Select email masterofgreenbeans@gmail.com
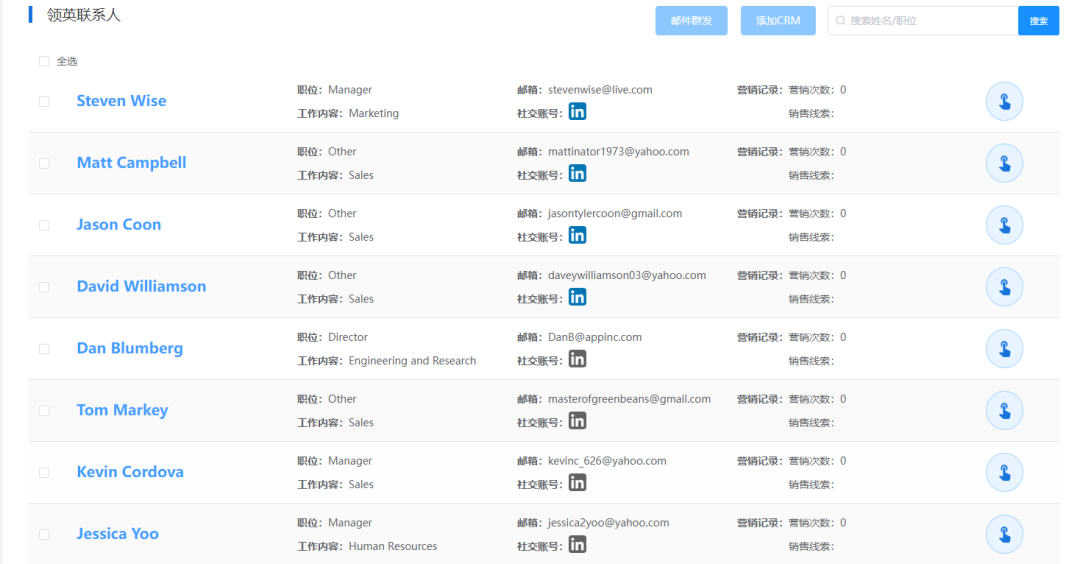Viewport: 1080px width, 564px height. (629, 399)
